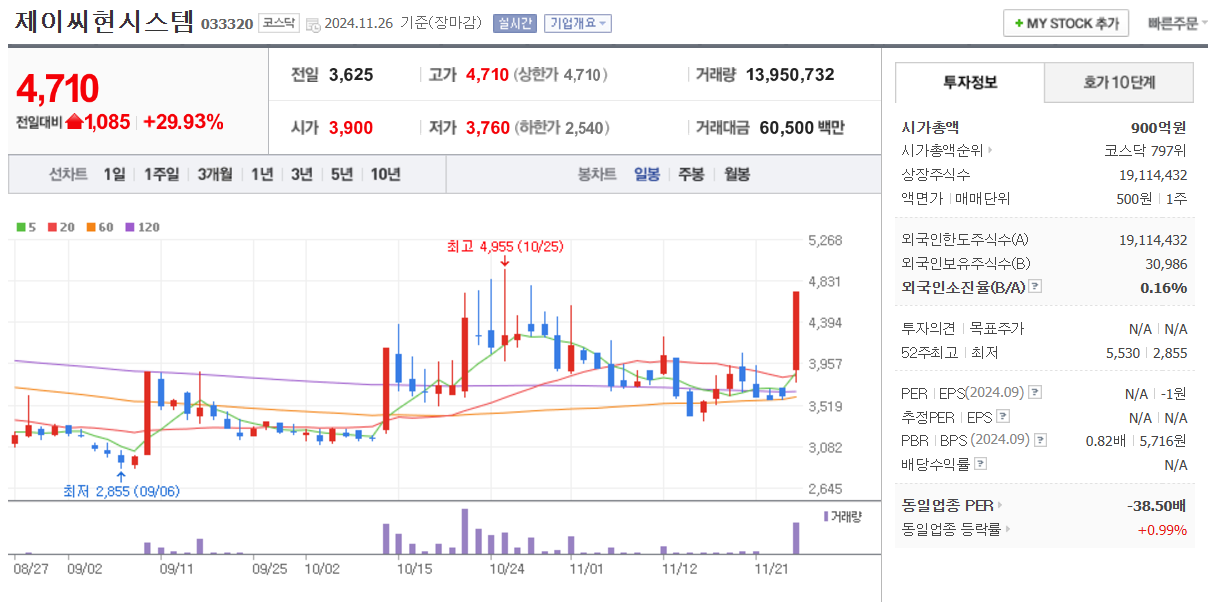1209x602 pixels.
Task: Click the latest tall red candlestick
Action: (x=795, y=331)
